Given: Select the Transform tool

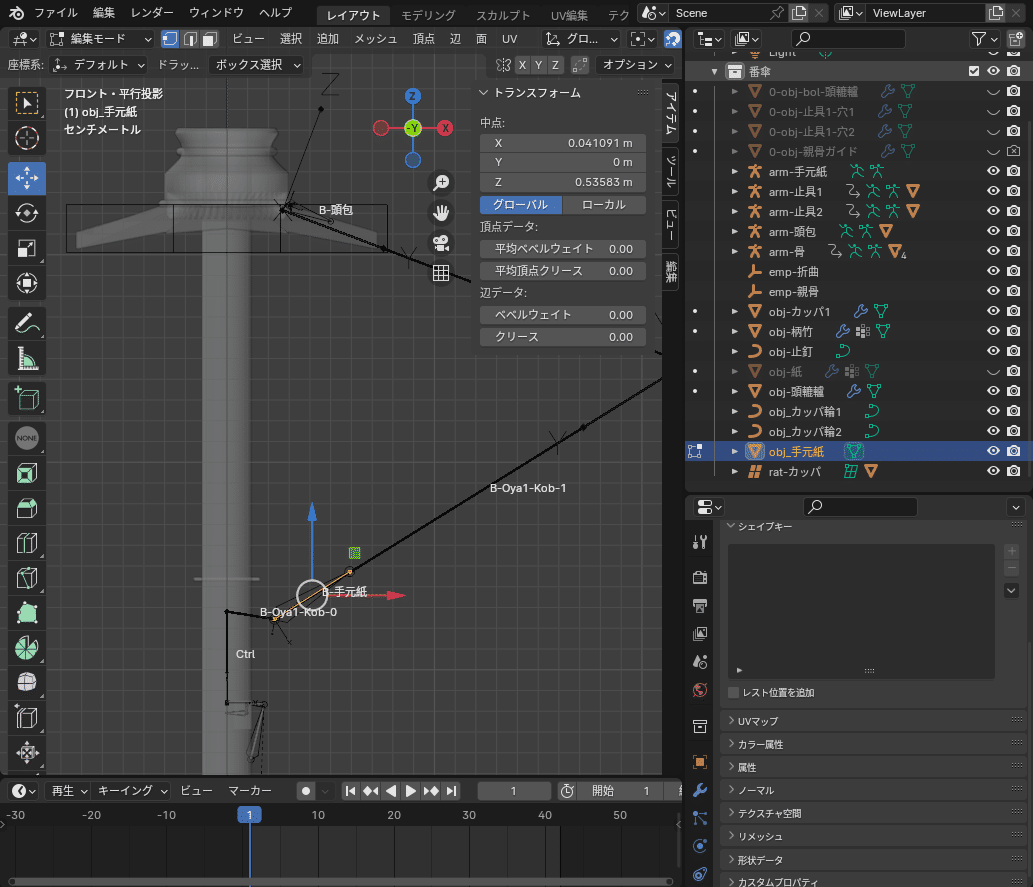Looking at the screenshot, I should (27, 283).
